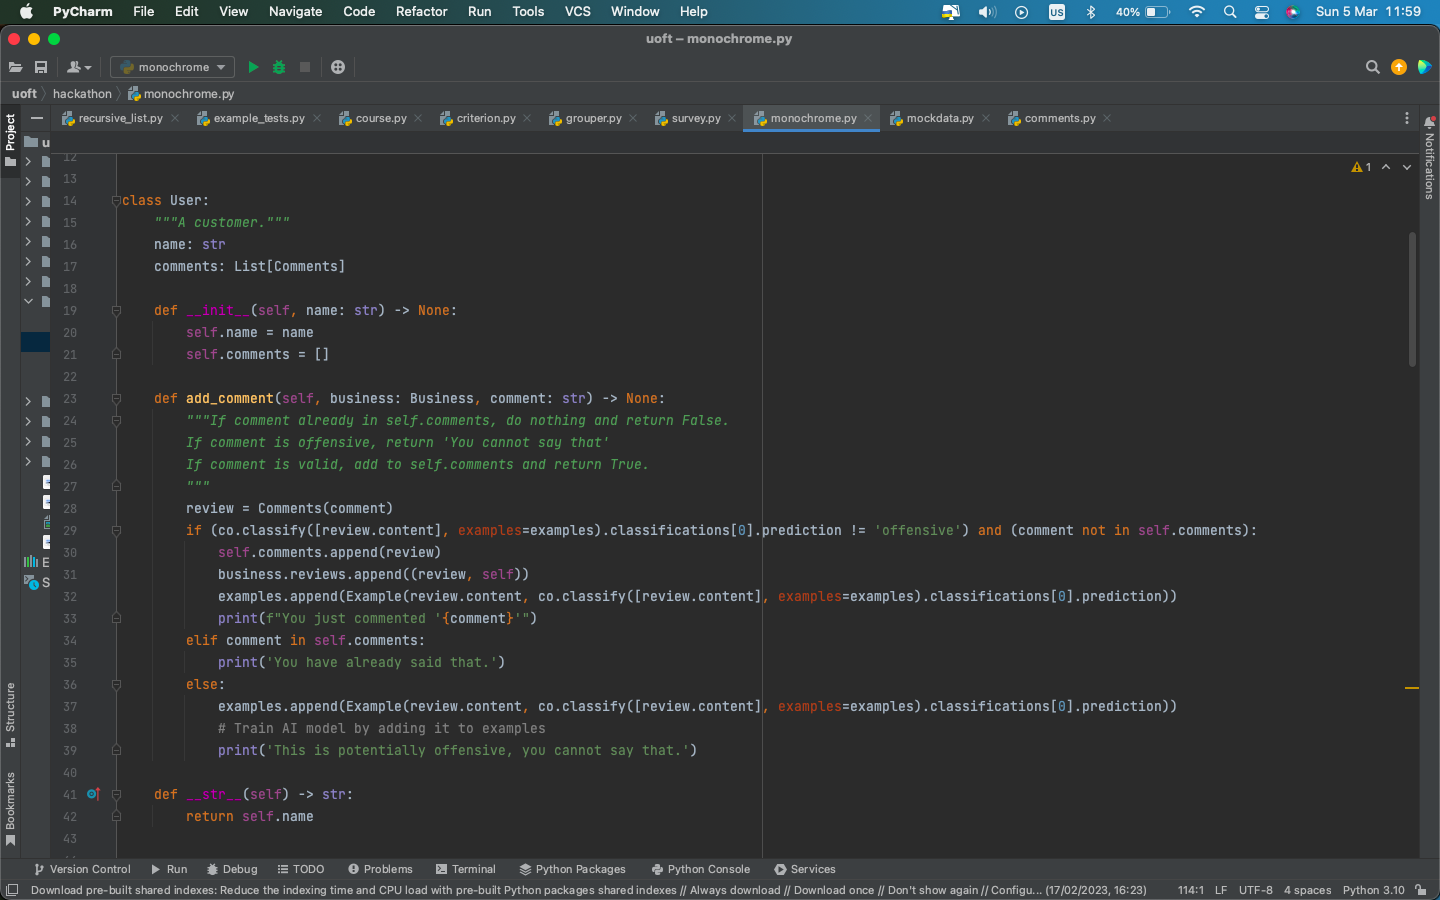Click the Python 3.10 interpreter in status bar
Image resolution: width=1440 pixels, height=900 pixels.
[x=1373, y=890]
